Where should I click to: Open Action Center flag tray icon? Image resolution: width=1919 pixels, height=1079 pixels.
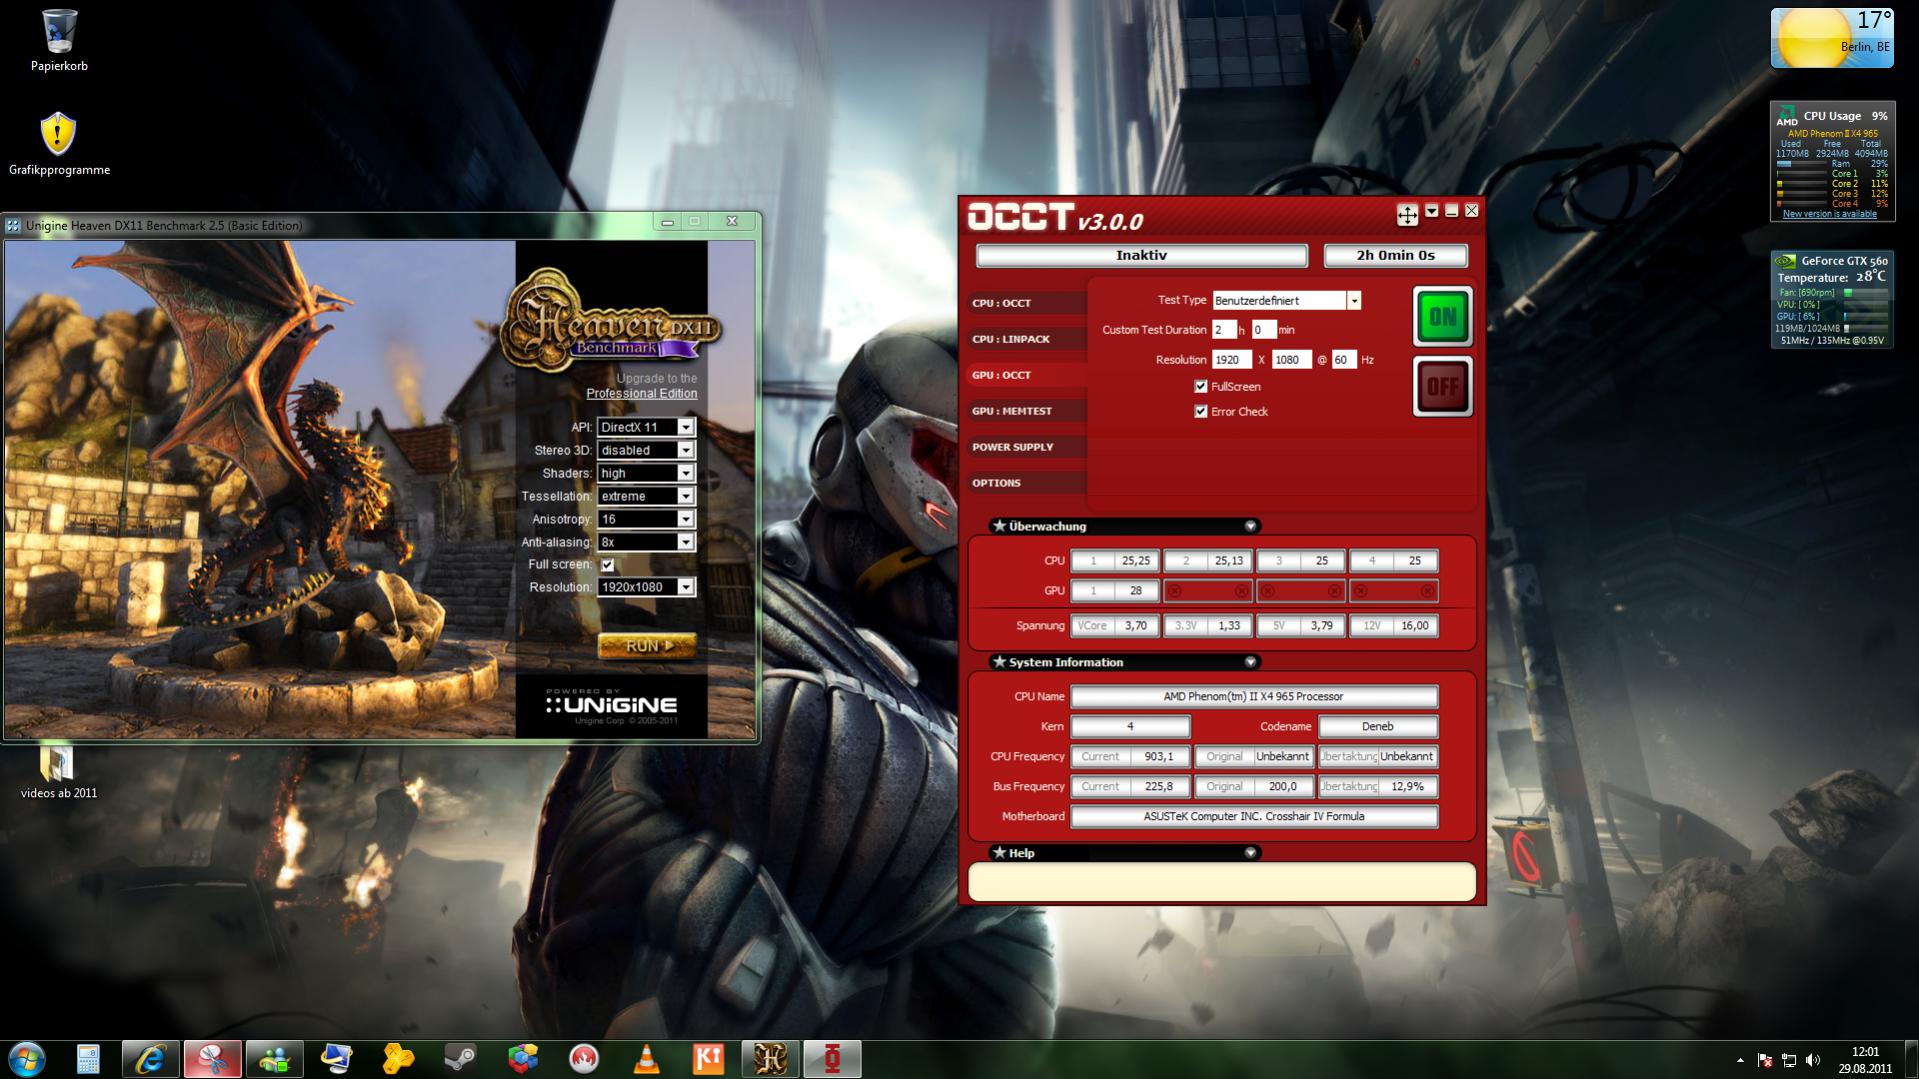(1765, 1060)
